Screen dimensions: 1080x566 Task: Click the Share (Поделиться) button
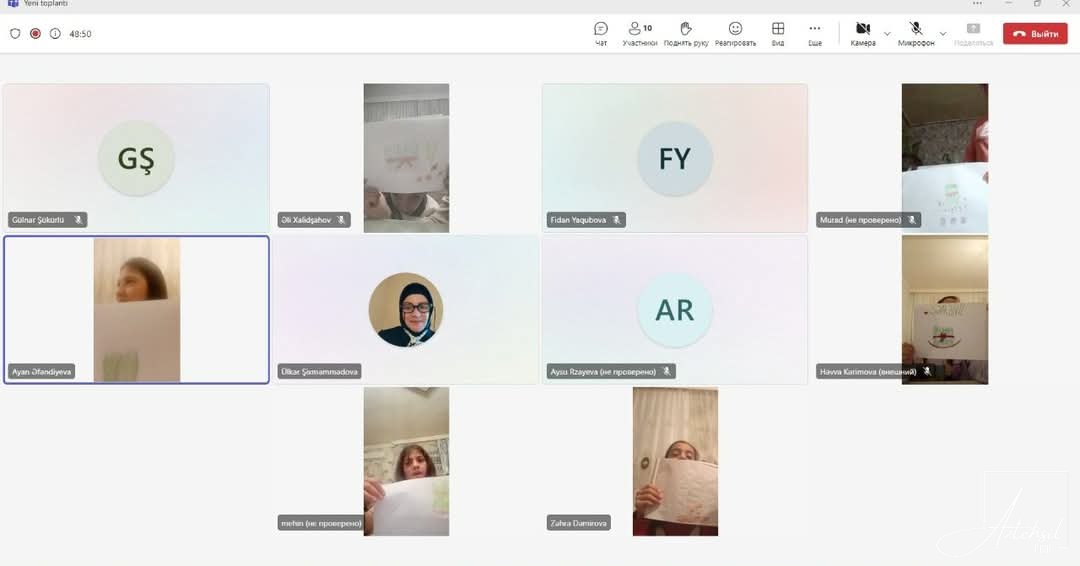(x=973, y=32)
